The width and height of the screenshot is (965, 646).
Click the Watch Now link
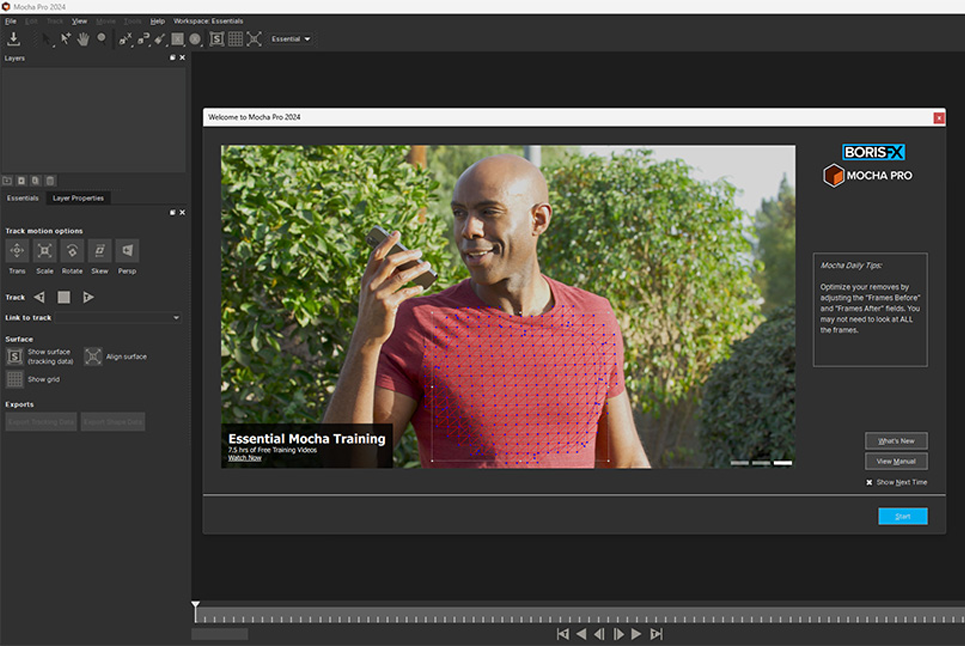[x=244, y=458]
